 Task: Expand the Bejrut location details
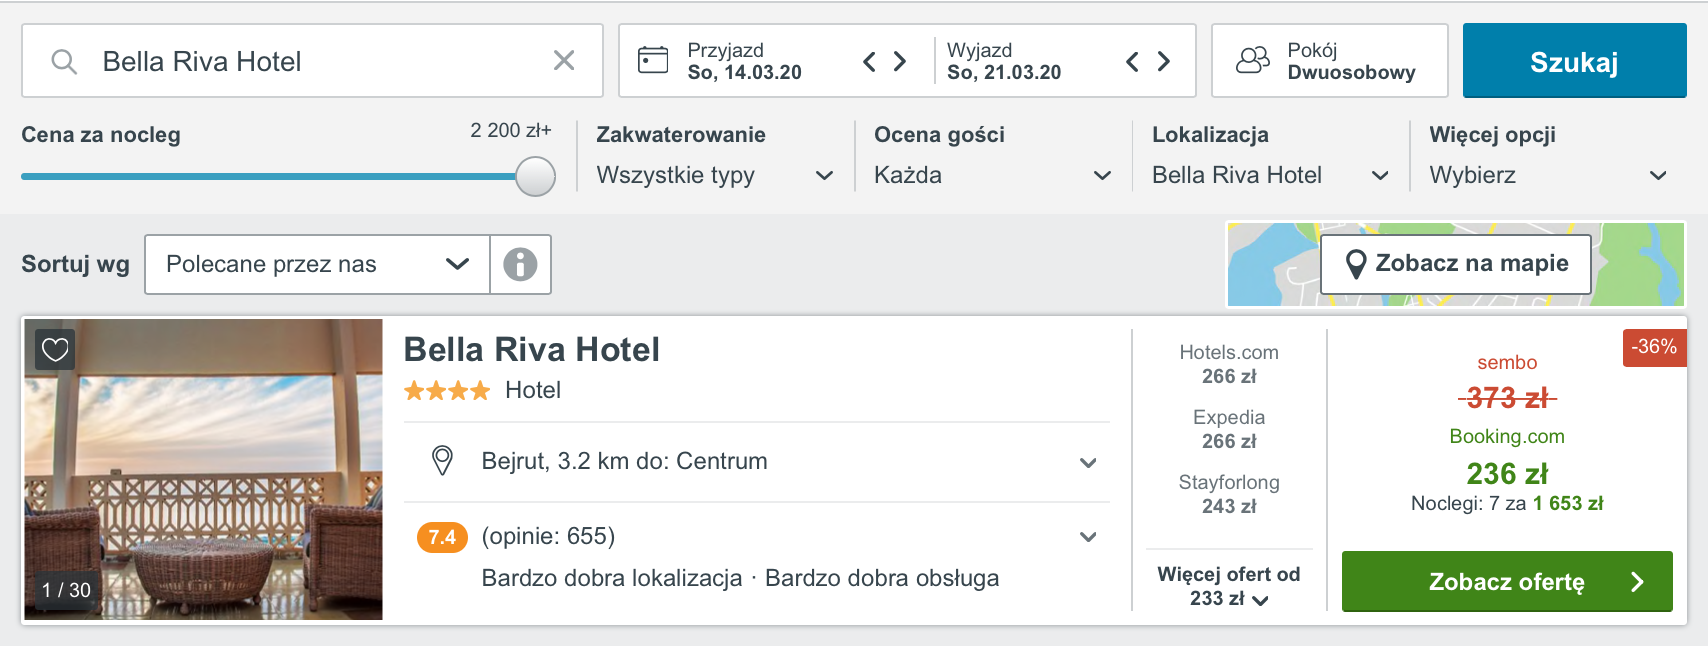click(x=757, y=461)
